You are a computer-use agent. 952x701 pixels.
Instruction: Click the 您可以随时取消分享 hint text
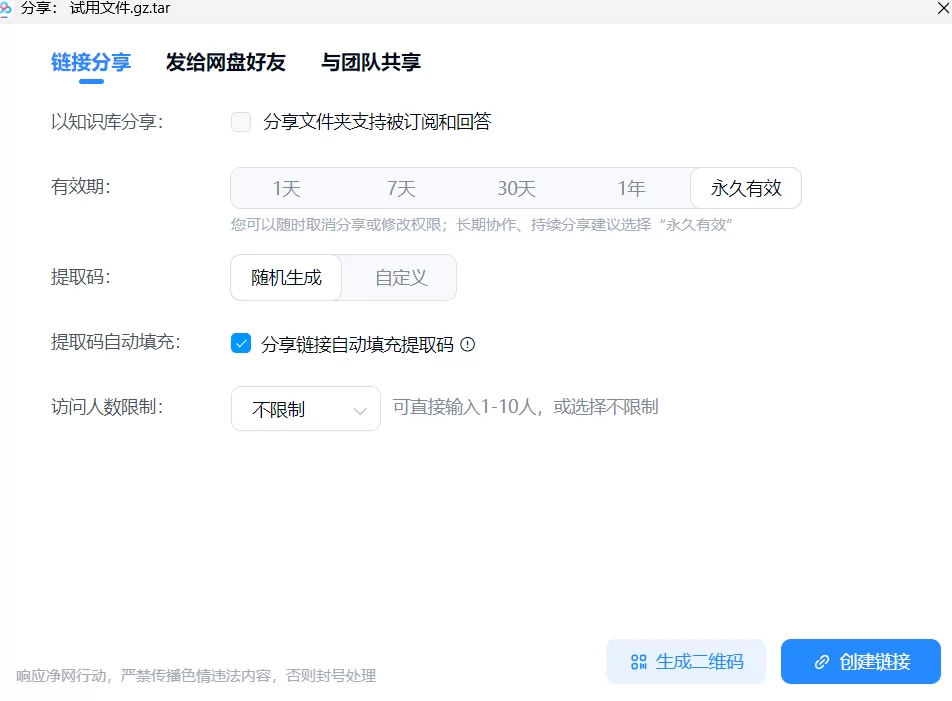click(481, 225)
